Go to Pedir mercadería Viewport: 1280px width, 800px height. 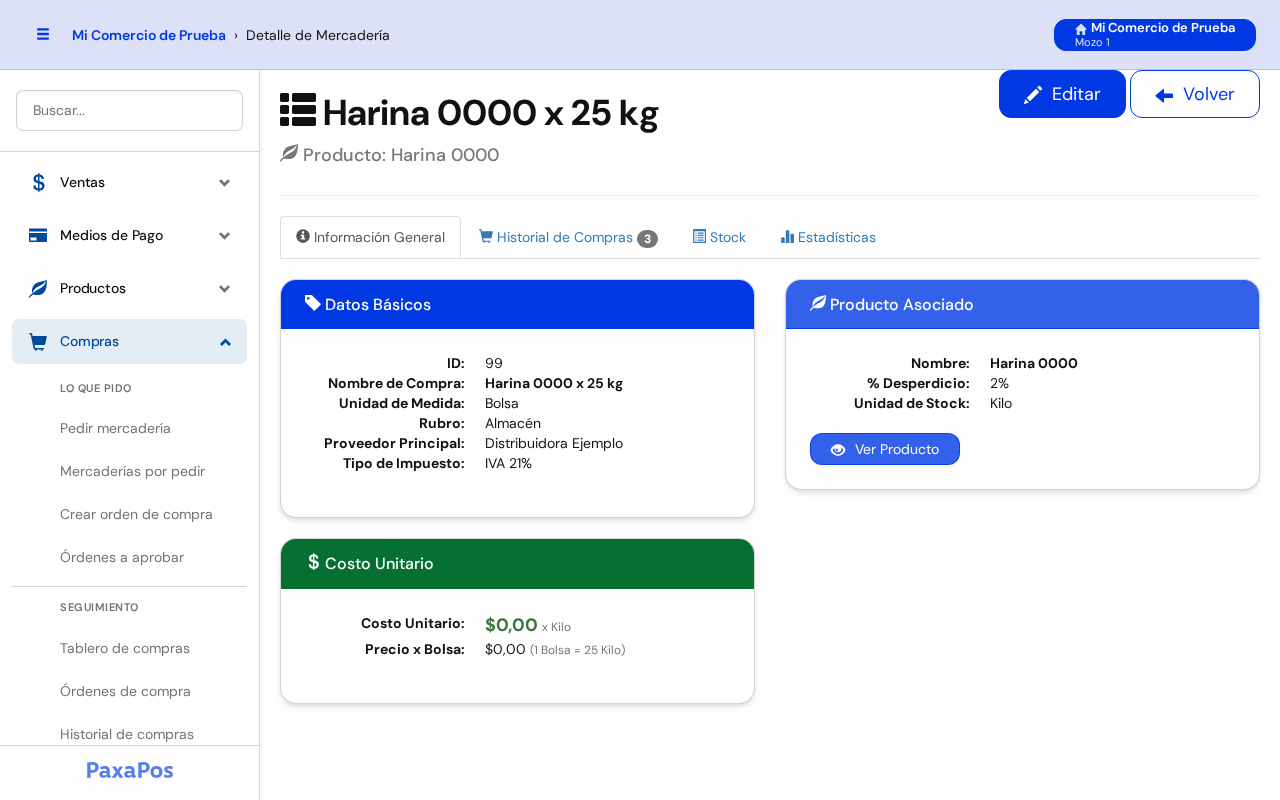pyautogui.click(x=115, y=428)
